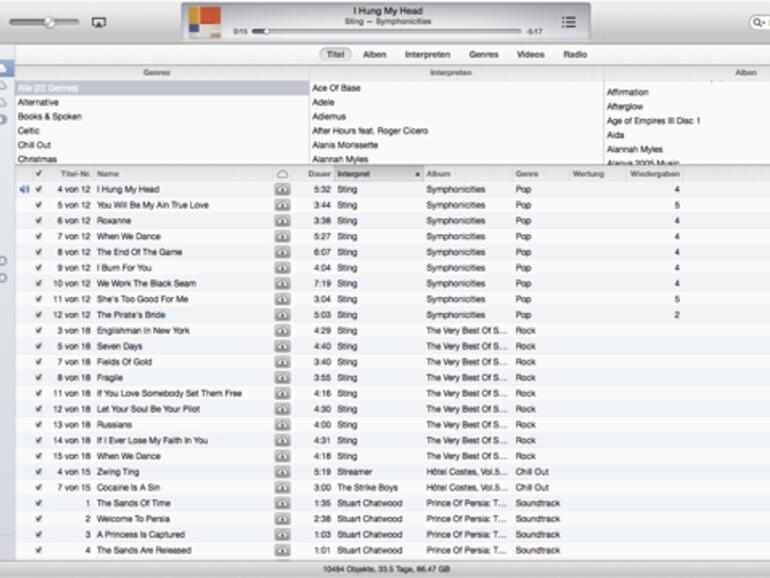Sort tracks by Titel-Nr. column header
Screen dimensions: 770x578
75,174
